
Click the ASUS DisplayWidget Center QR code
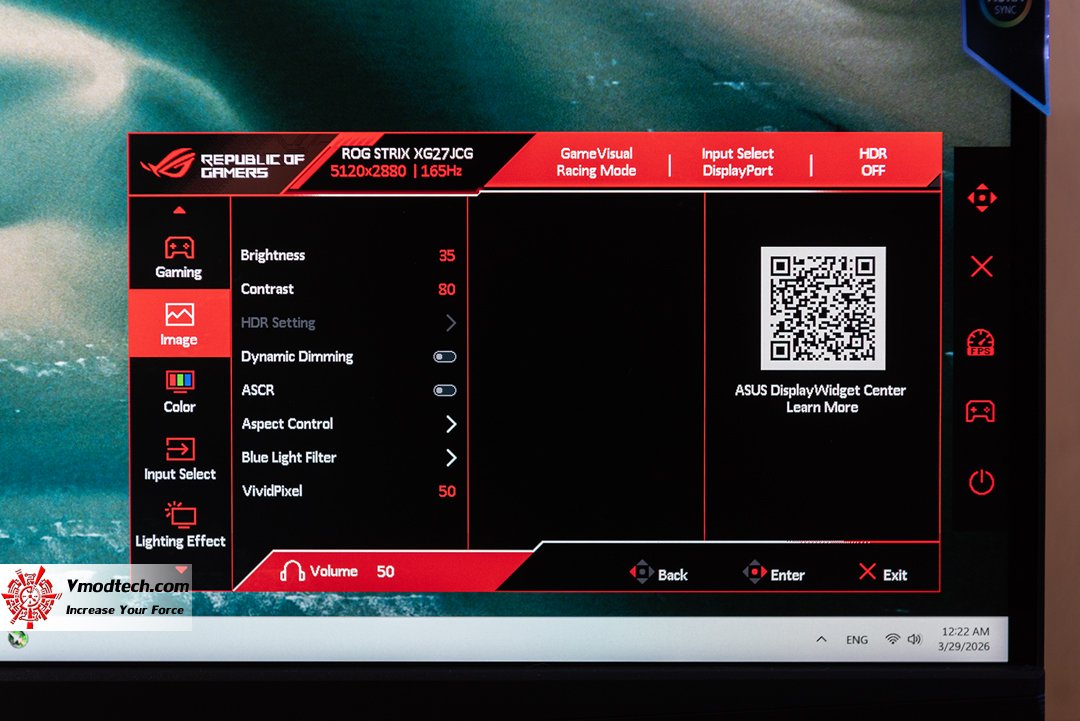823,308
